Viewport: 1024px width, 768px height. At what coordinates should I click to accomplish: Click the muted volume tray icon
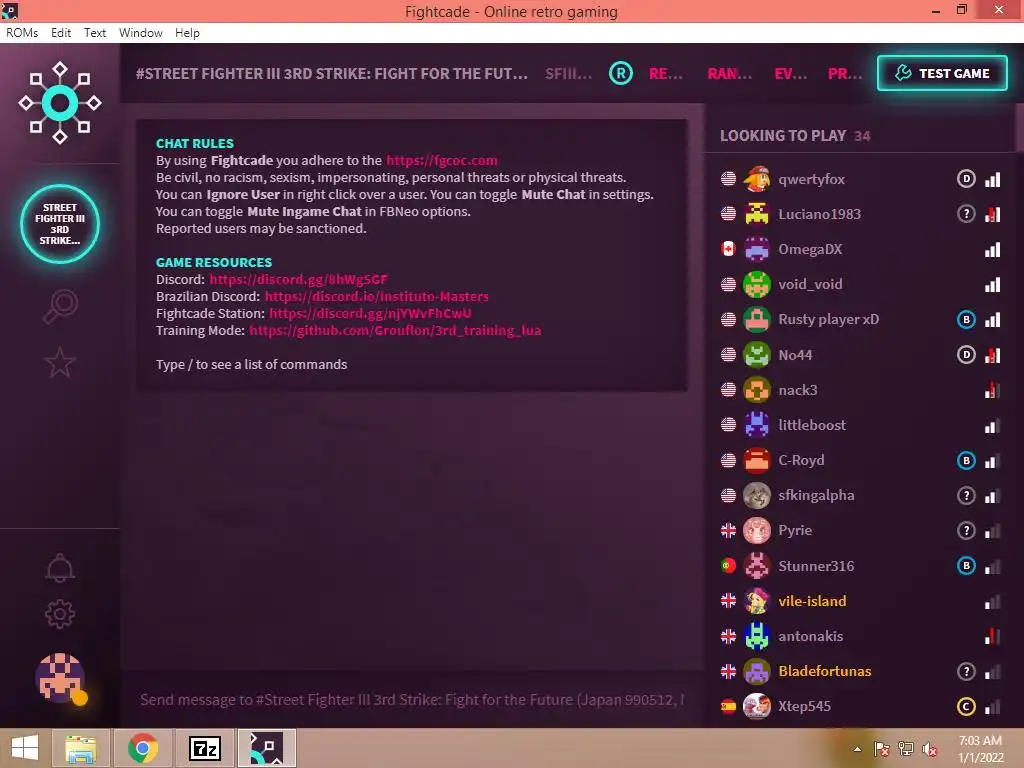click(x=929, y=749)
